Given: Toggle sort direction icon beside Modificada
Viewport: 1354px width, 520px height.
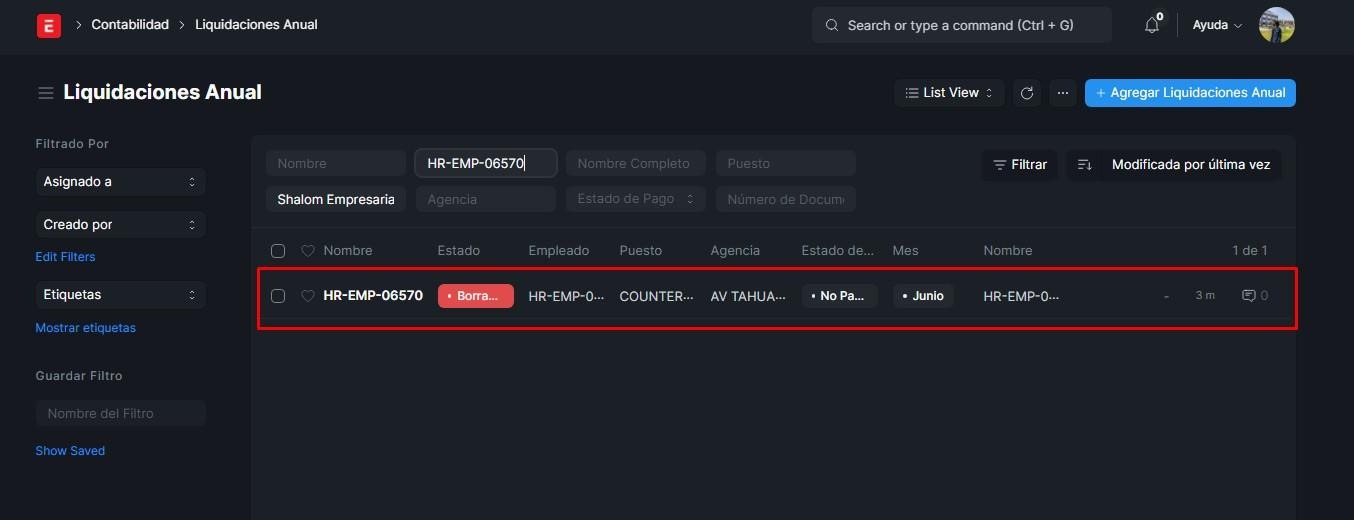Looking at the screenshot, I should 1084,165.
